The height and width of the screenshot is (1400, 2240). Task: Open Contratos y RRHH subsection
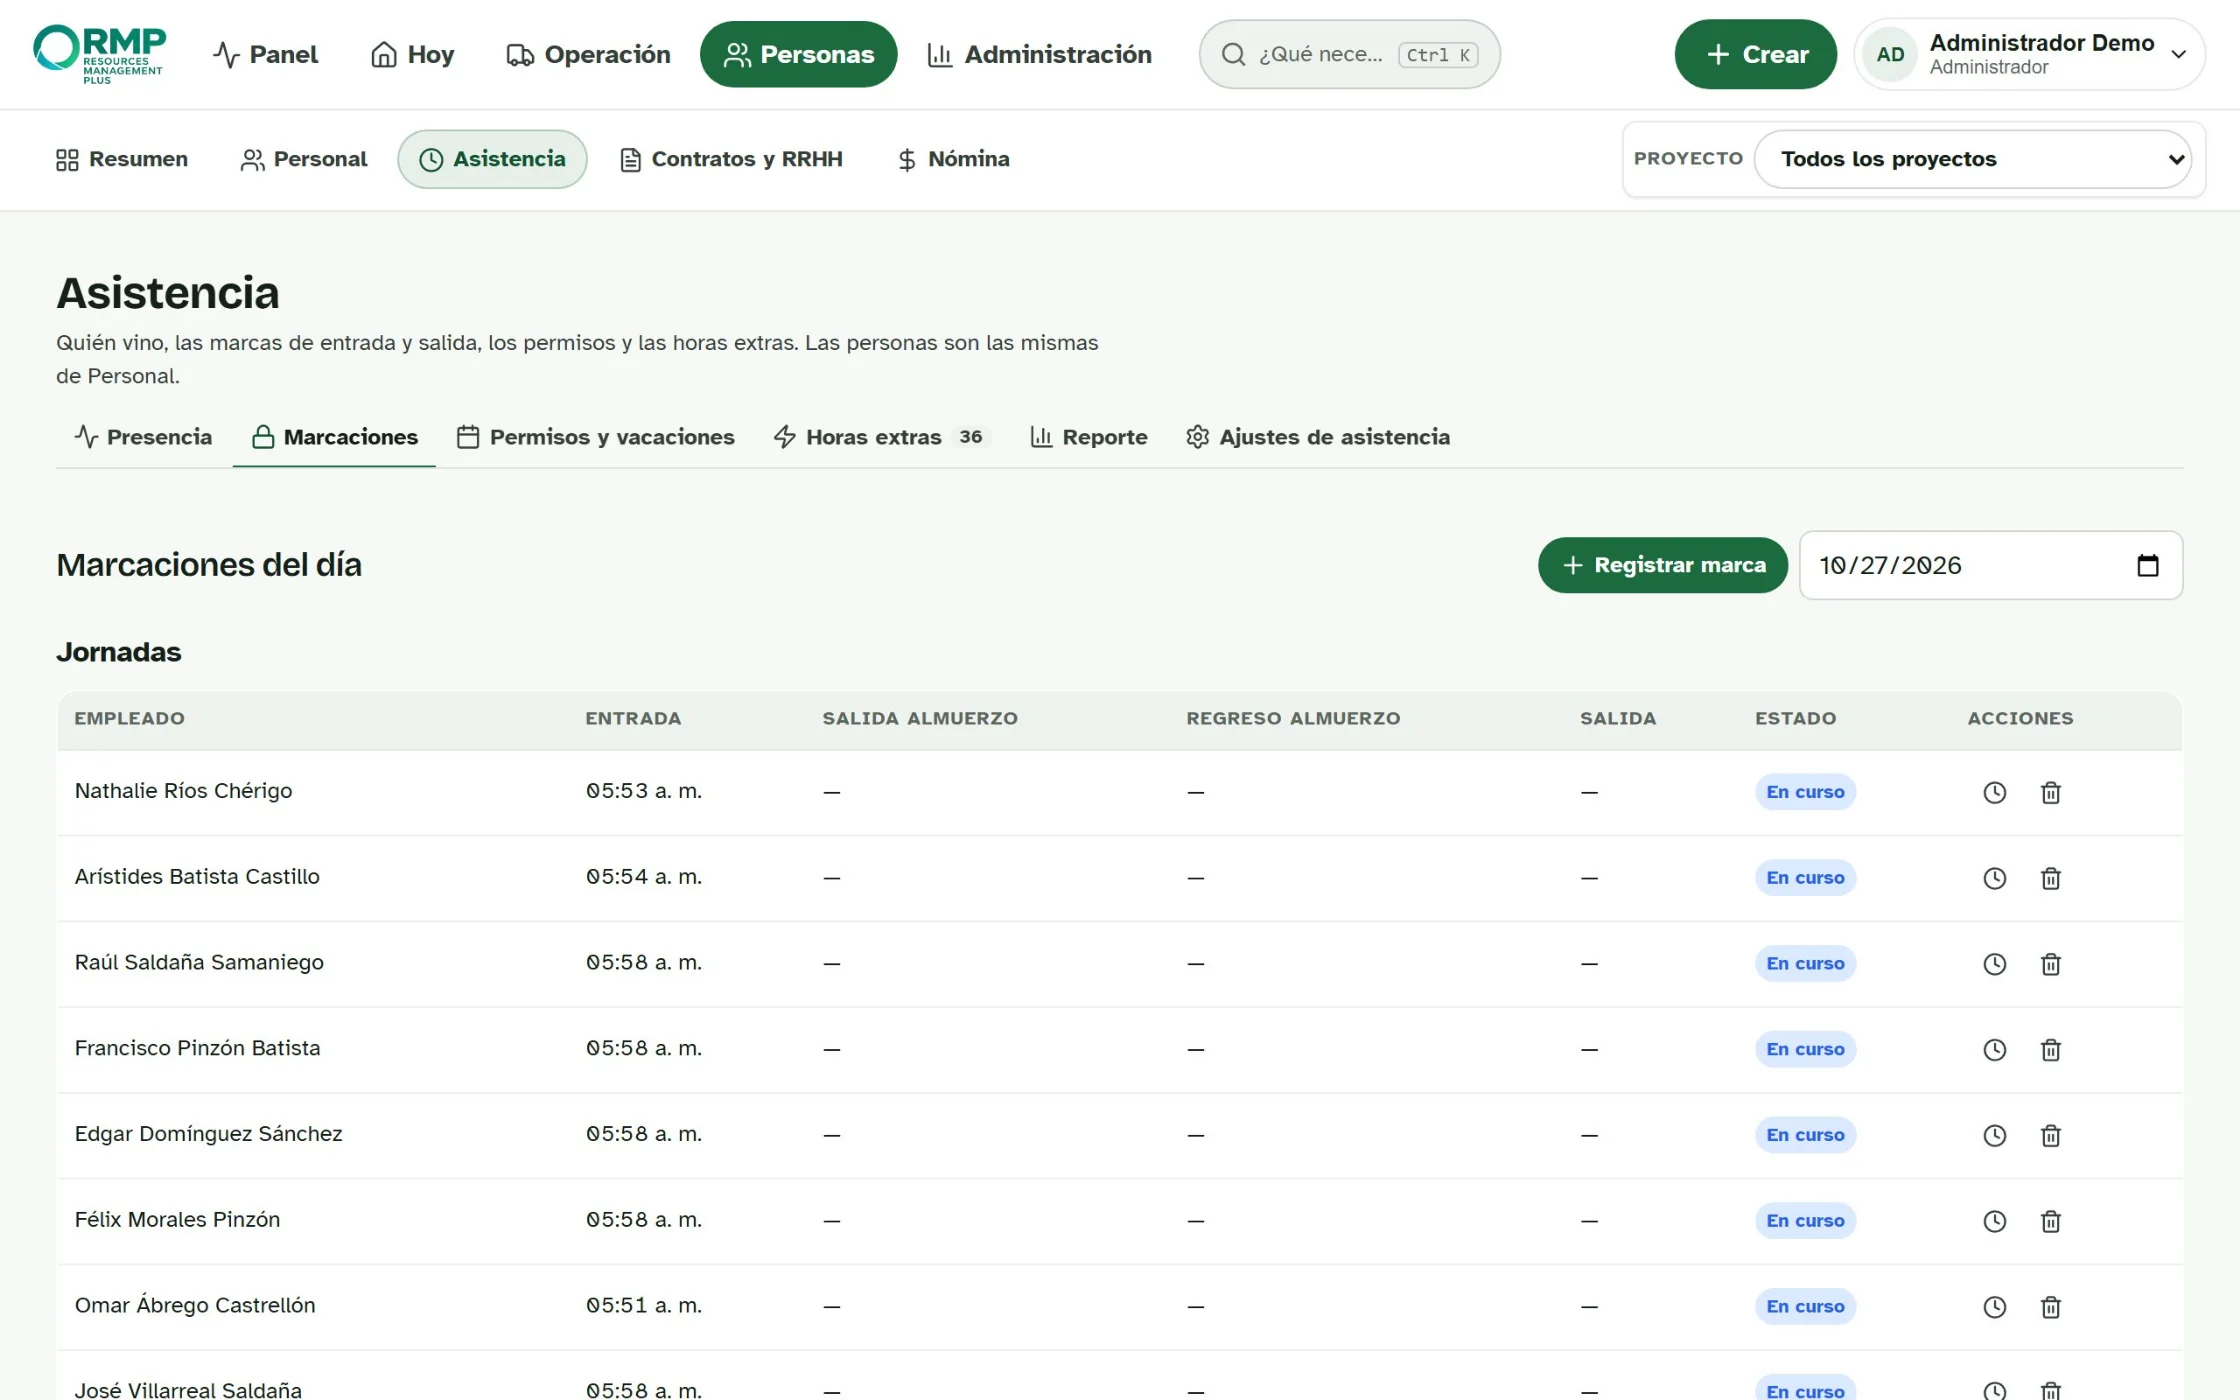pos(731,159)
